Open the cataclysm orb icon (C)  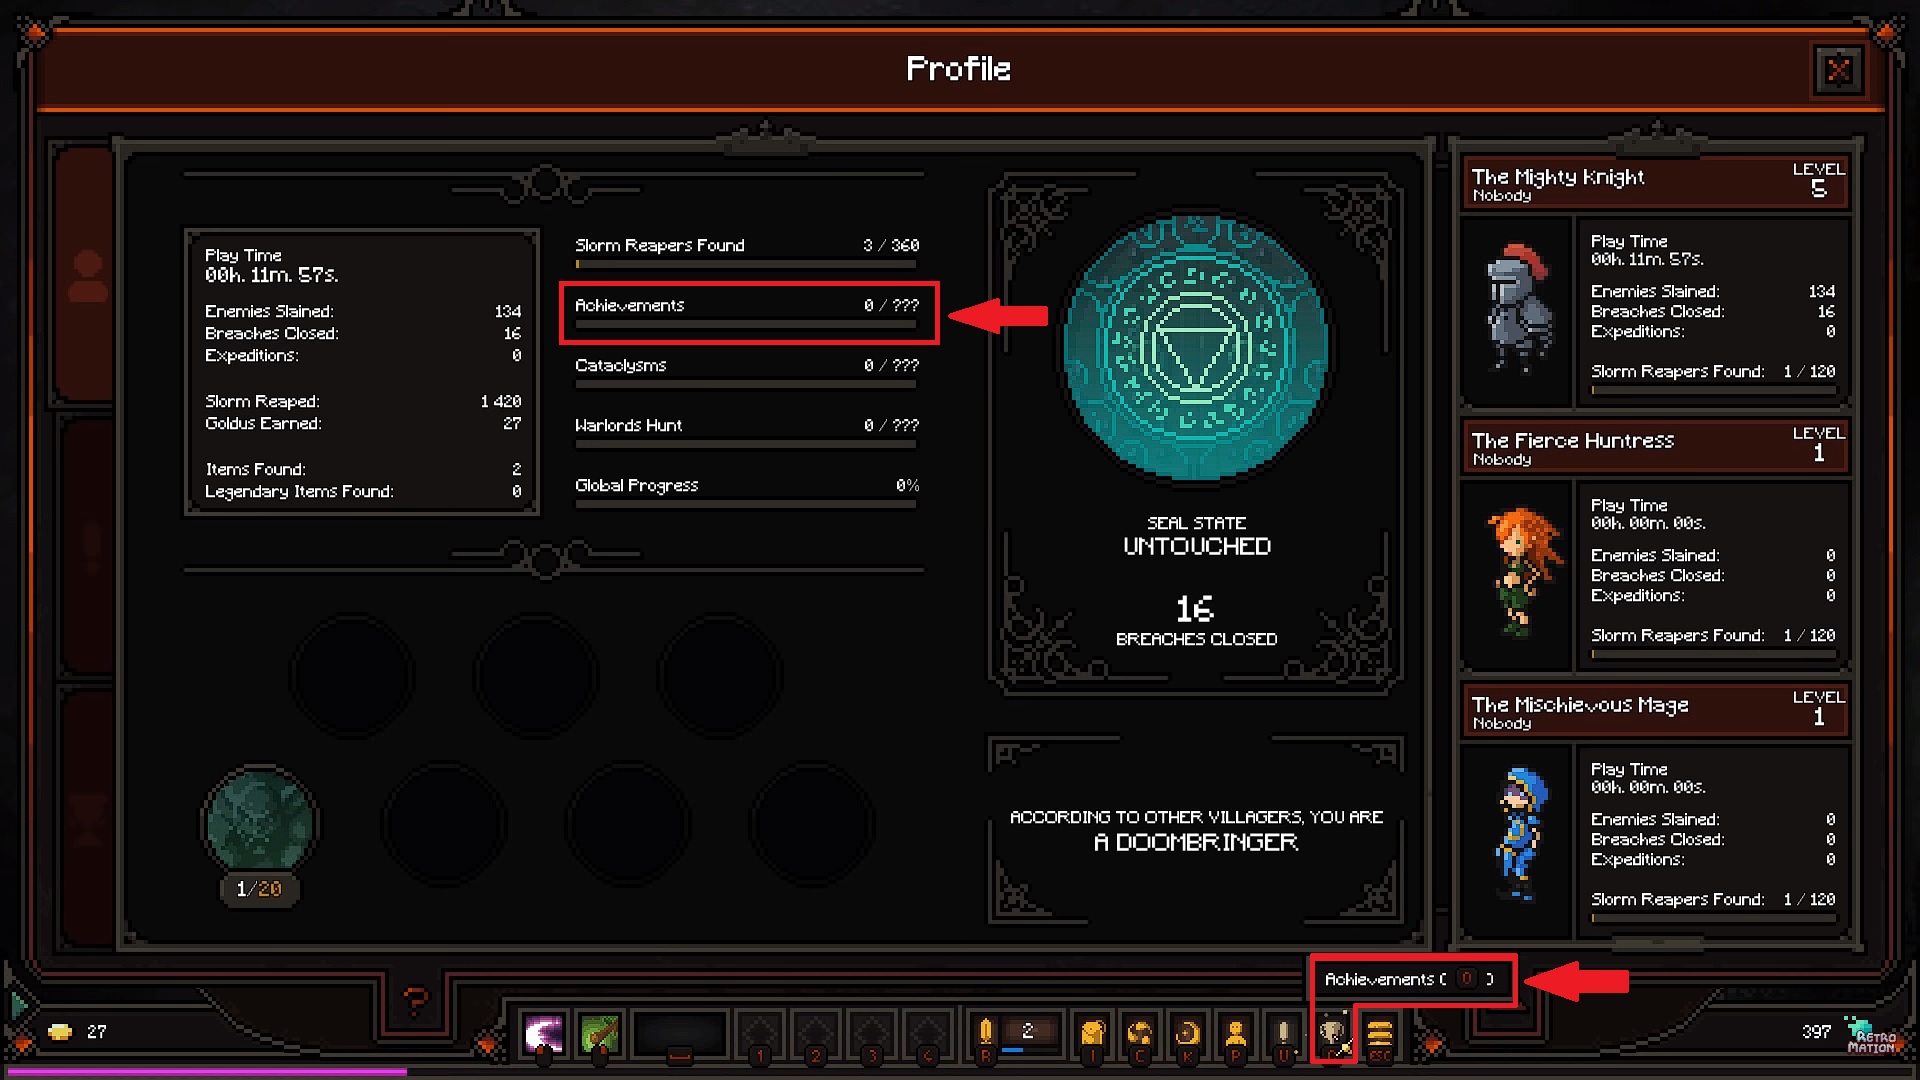click(1140, 1034)
